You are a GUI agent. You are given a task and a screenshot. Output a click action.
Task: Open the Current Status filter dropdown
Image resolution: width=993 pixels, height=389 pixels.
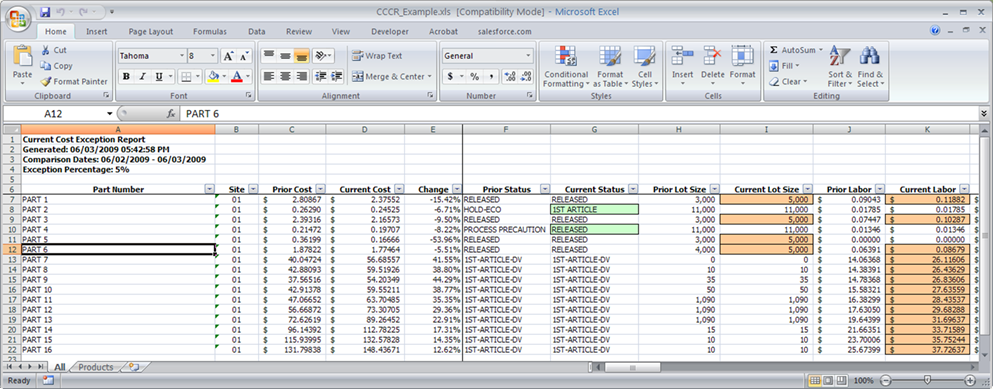coord(633,189)
